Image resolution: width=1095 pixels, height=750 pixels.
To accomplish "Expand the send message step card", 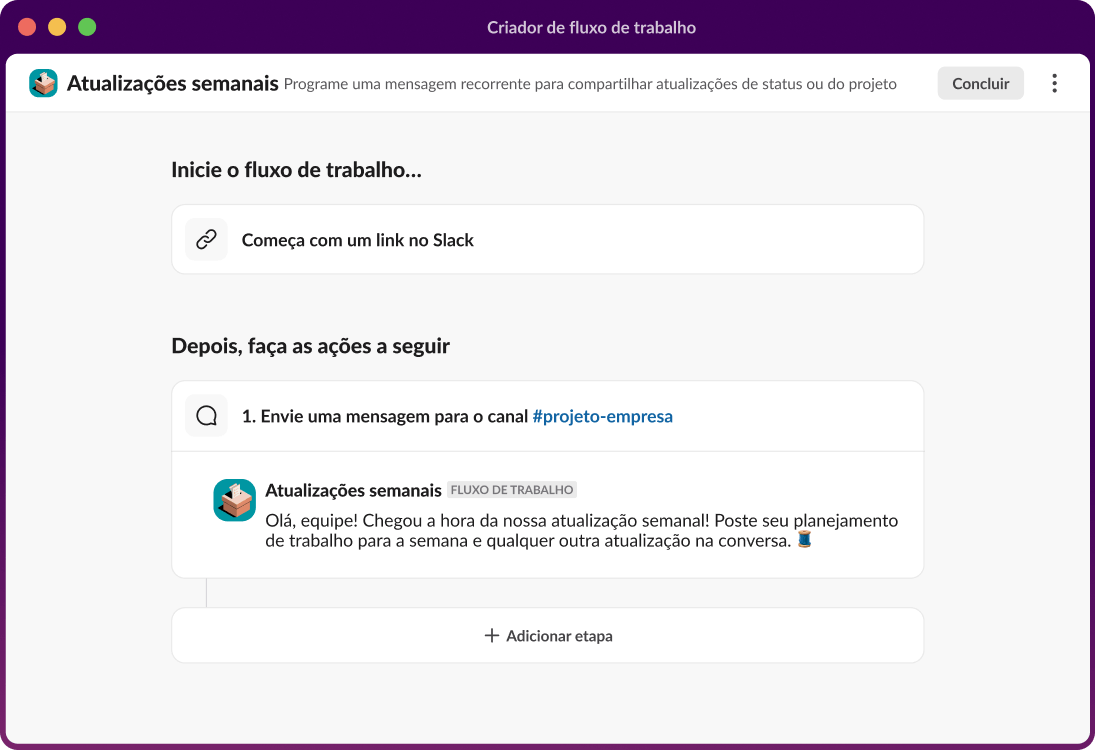I will (548, 415).
